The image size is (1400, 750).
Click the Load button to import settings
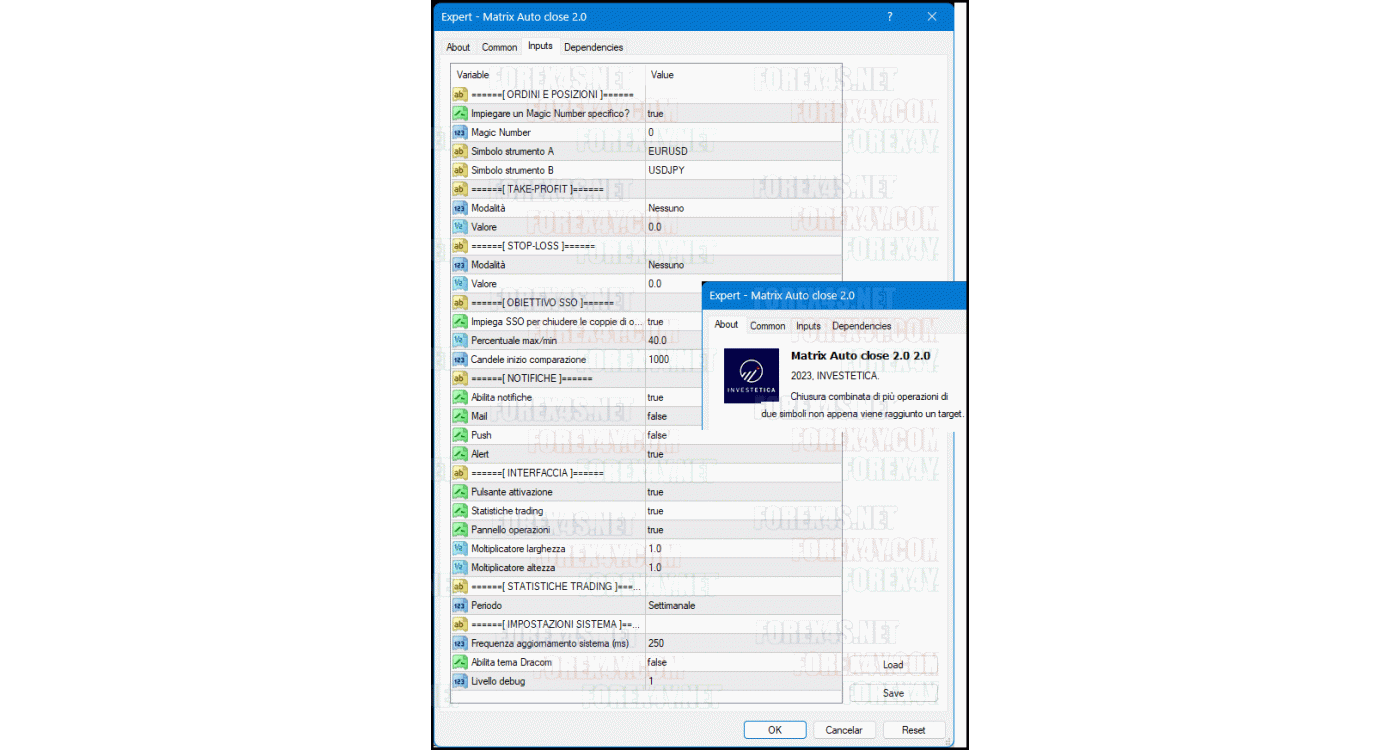point(893,664)
